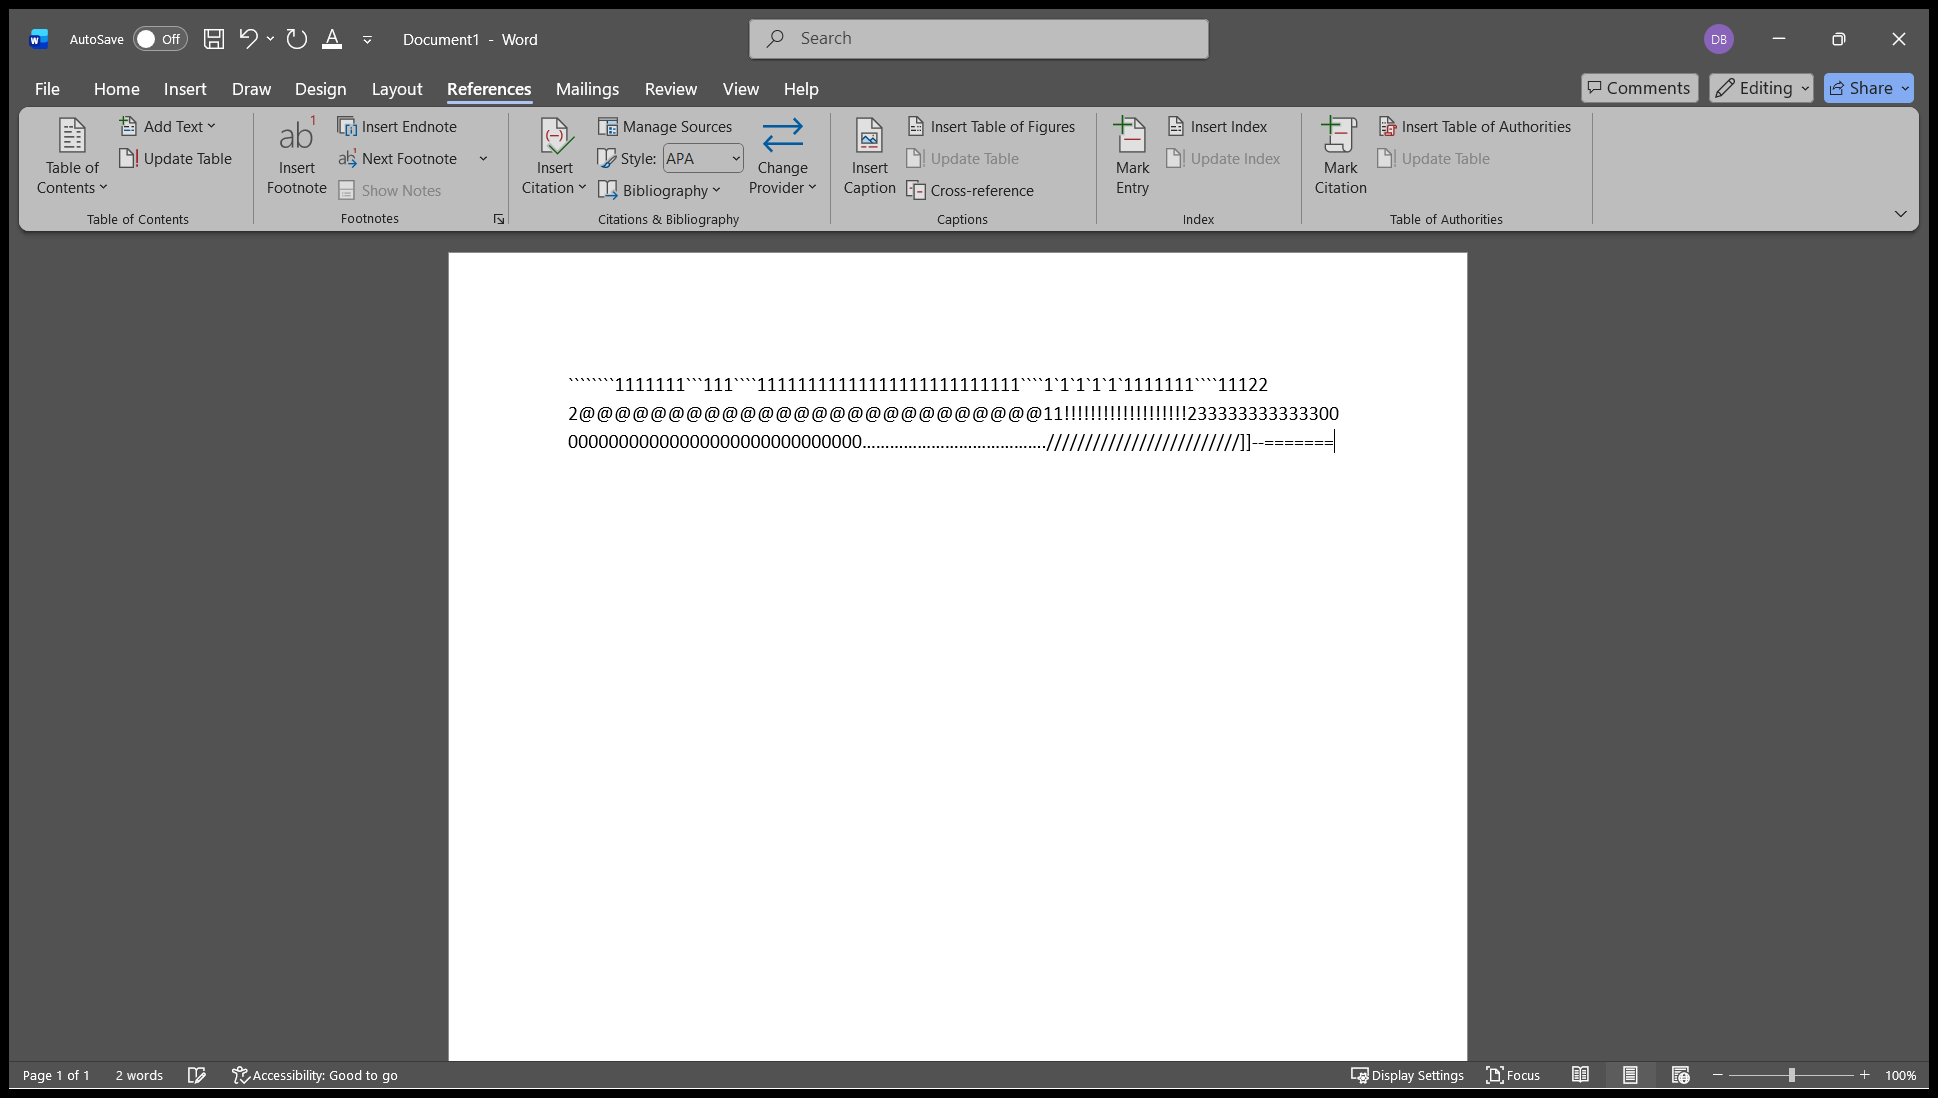Click the Share button
The height and width of the screenshot is (1098, 1938).
(1868, 88)
